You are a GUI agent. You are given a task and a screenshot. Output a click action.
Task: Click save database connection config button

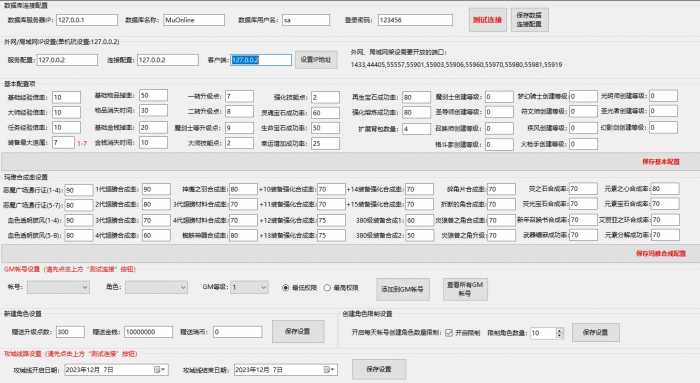point(529,20)
